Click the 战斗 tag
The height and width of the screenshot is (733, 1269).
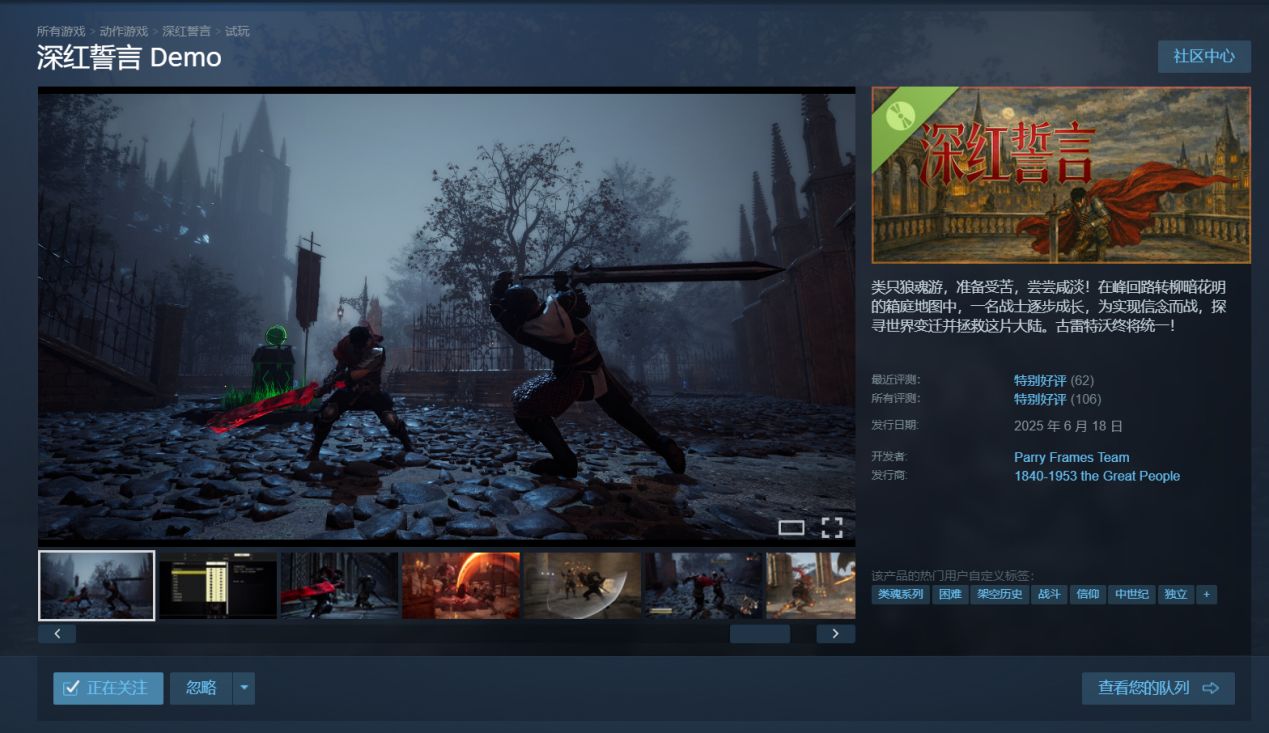[1049, 594]
